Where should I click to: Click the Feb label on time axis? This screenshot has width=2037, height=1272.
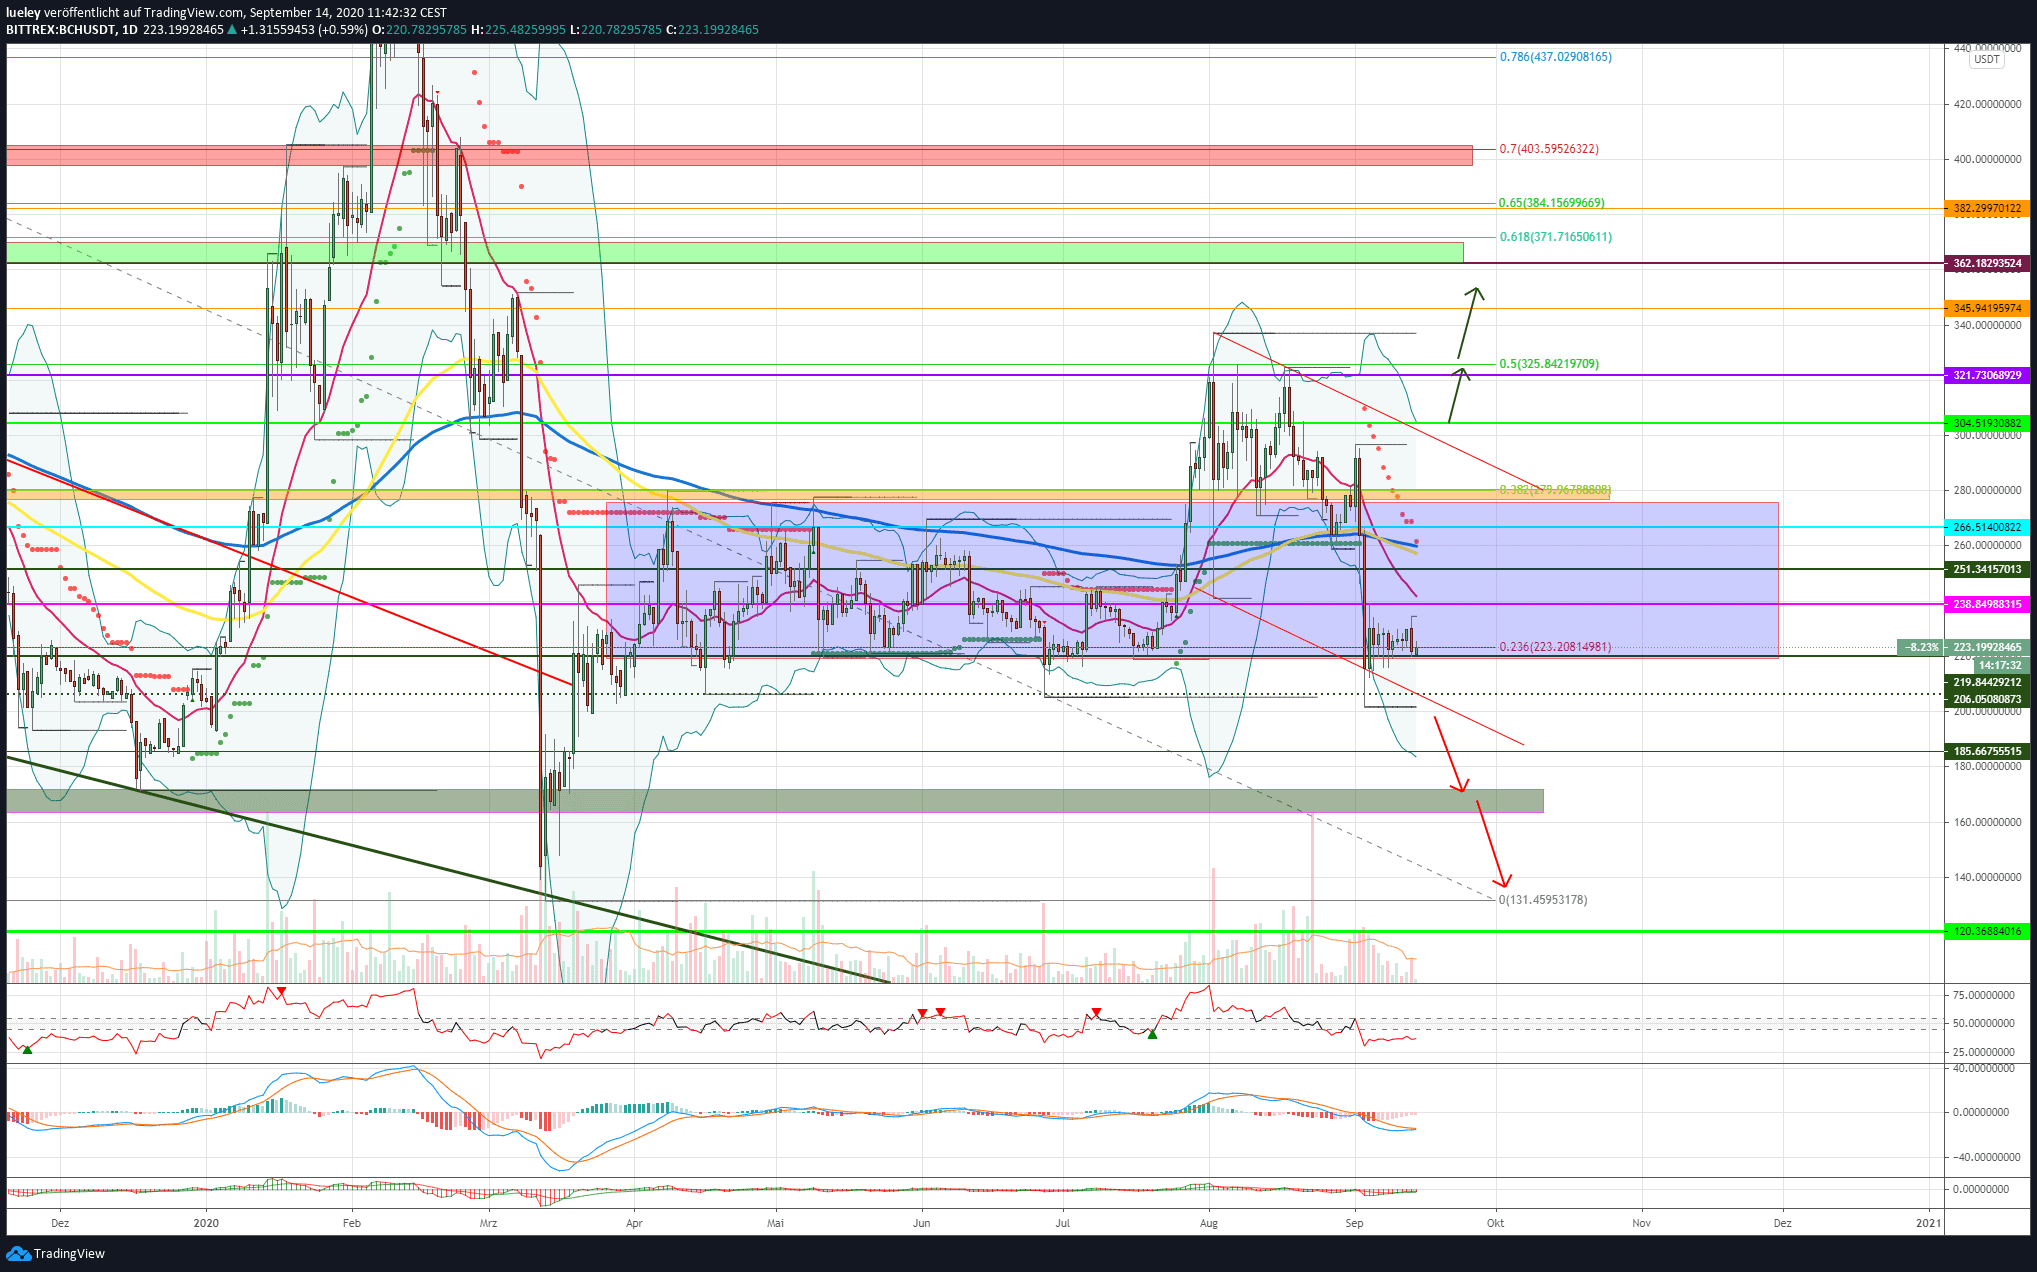351,1223
